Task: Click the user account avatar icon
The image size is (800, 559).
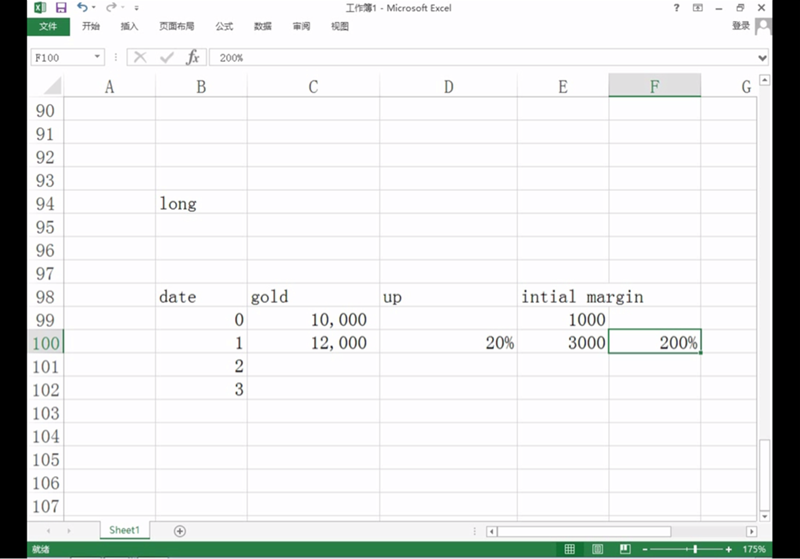Action: click(763, 26)
